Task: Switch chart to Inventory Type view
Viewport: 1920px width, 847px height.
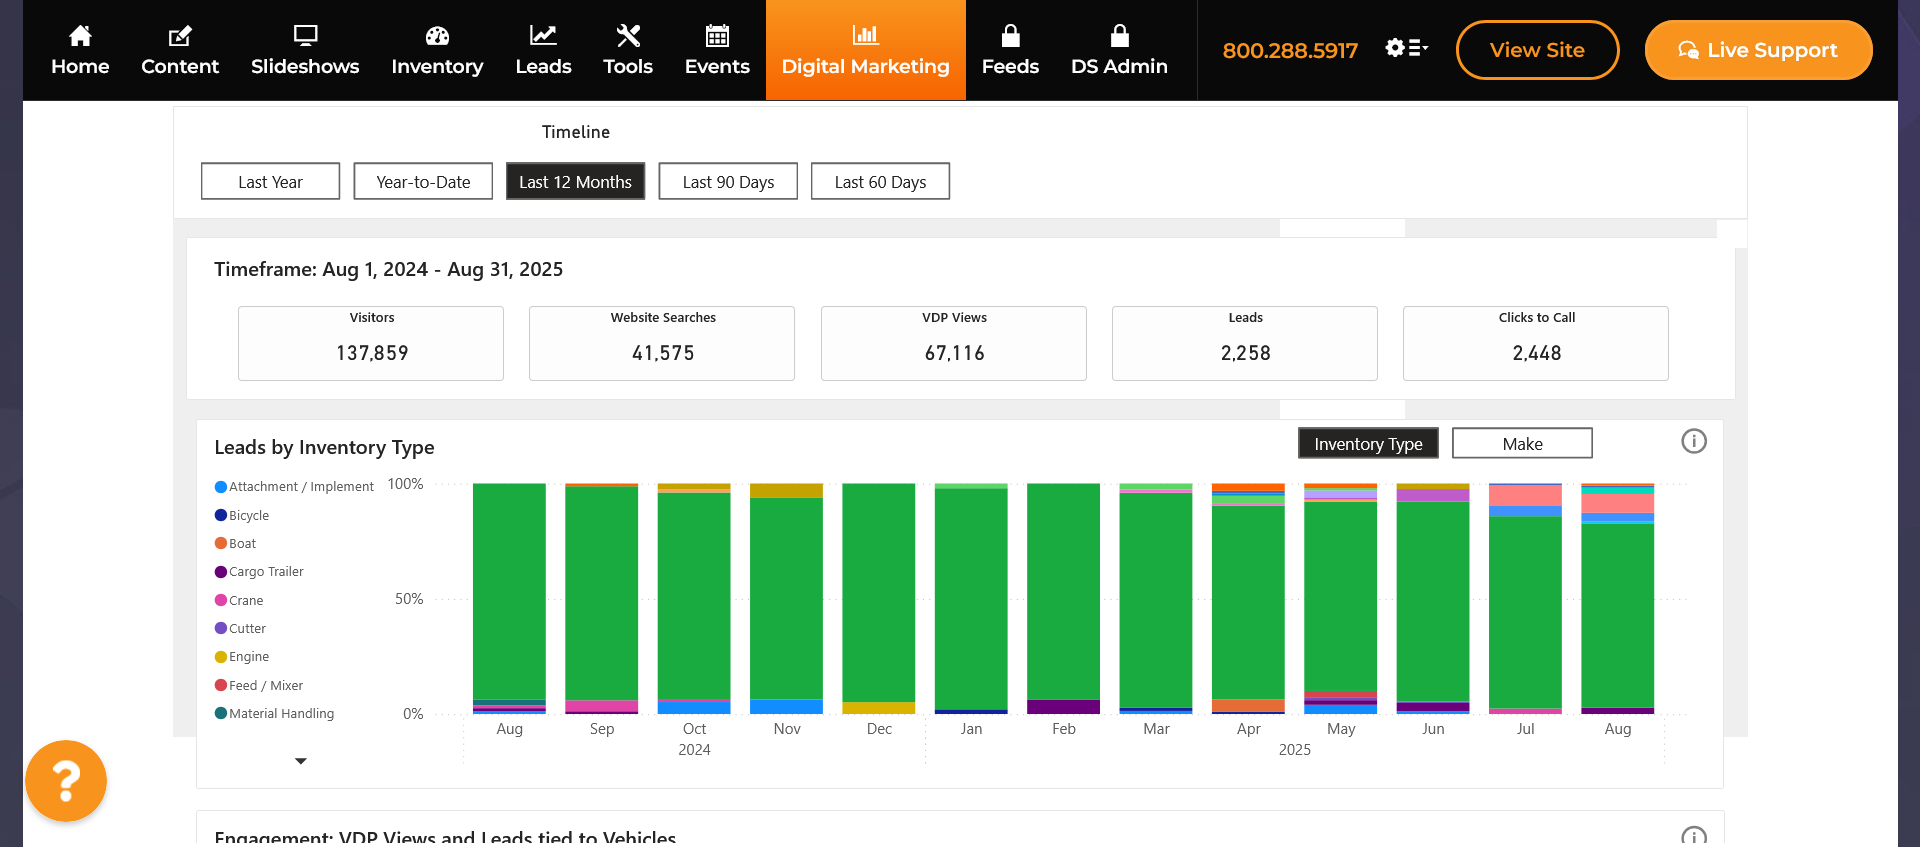Action: point(1368,443)
